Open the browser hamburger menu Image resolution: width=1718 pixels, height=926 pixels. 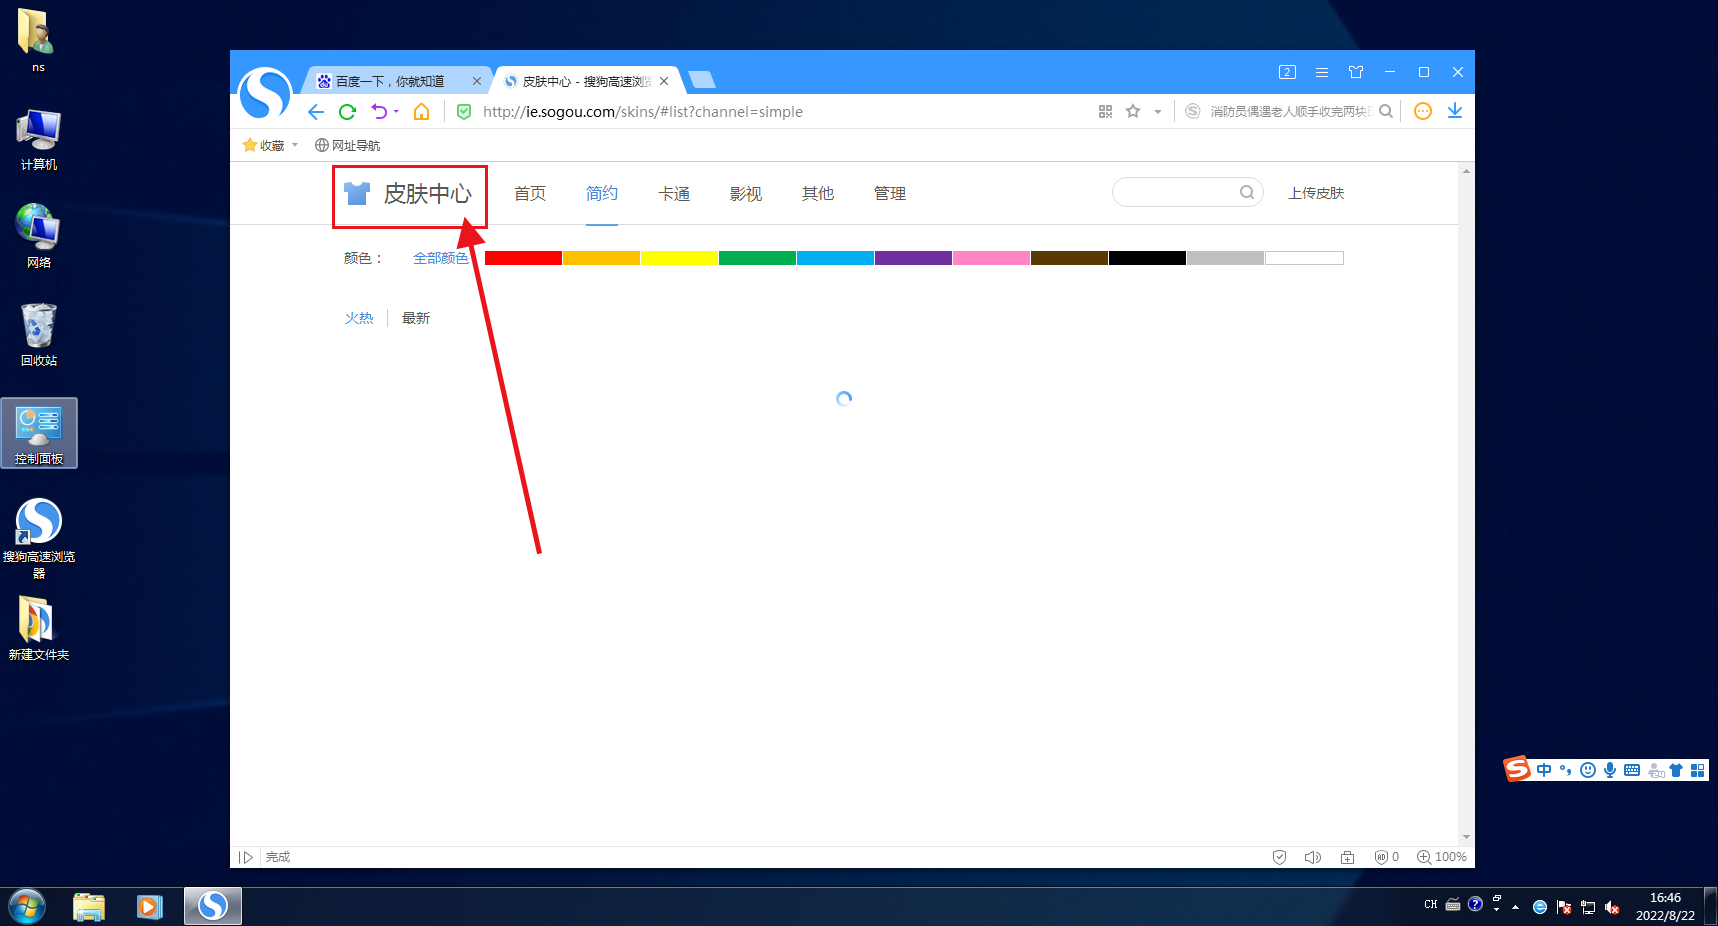pos(1322,72)
